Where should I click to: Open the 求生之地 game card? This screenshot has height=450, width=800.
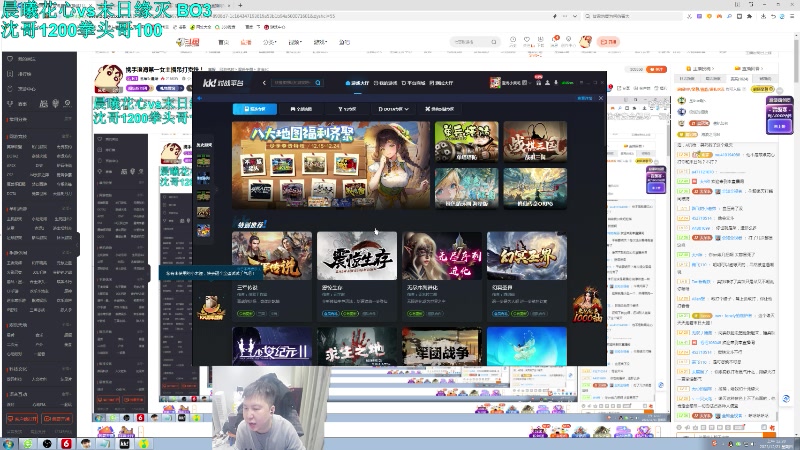(x=357, y=346)
